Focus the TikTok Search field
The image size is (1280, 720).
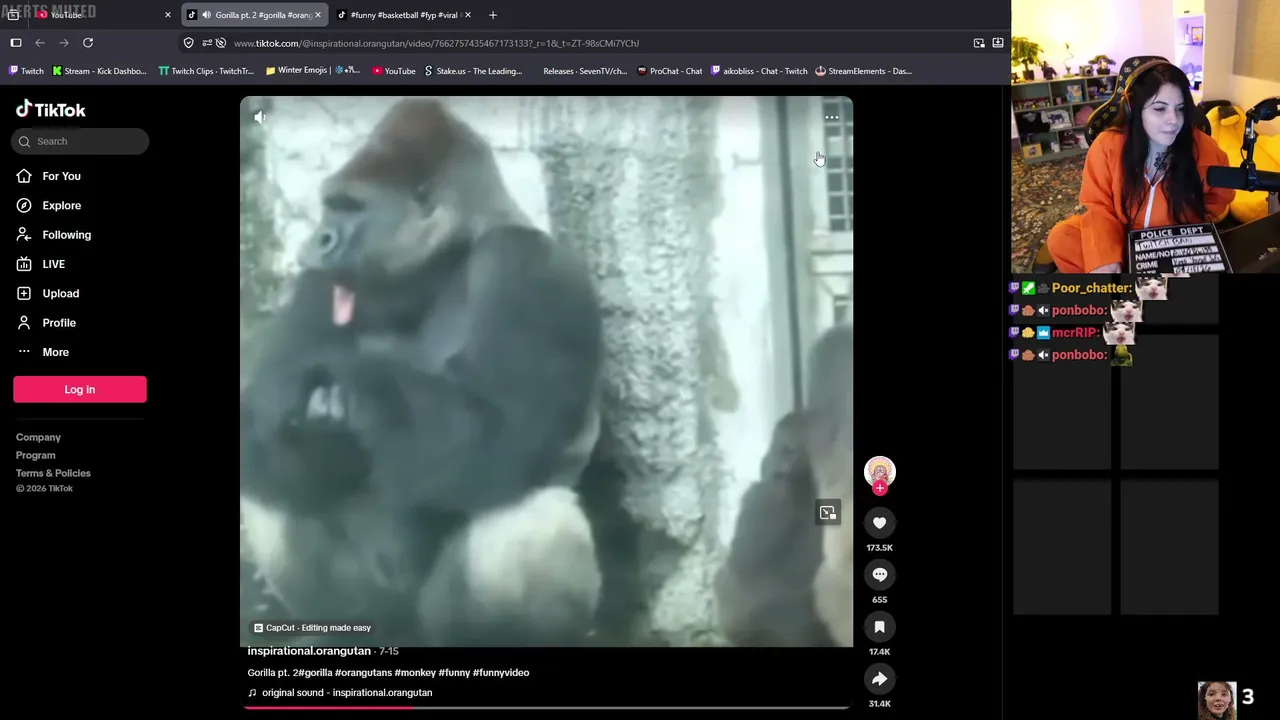coord(80,141)
